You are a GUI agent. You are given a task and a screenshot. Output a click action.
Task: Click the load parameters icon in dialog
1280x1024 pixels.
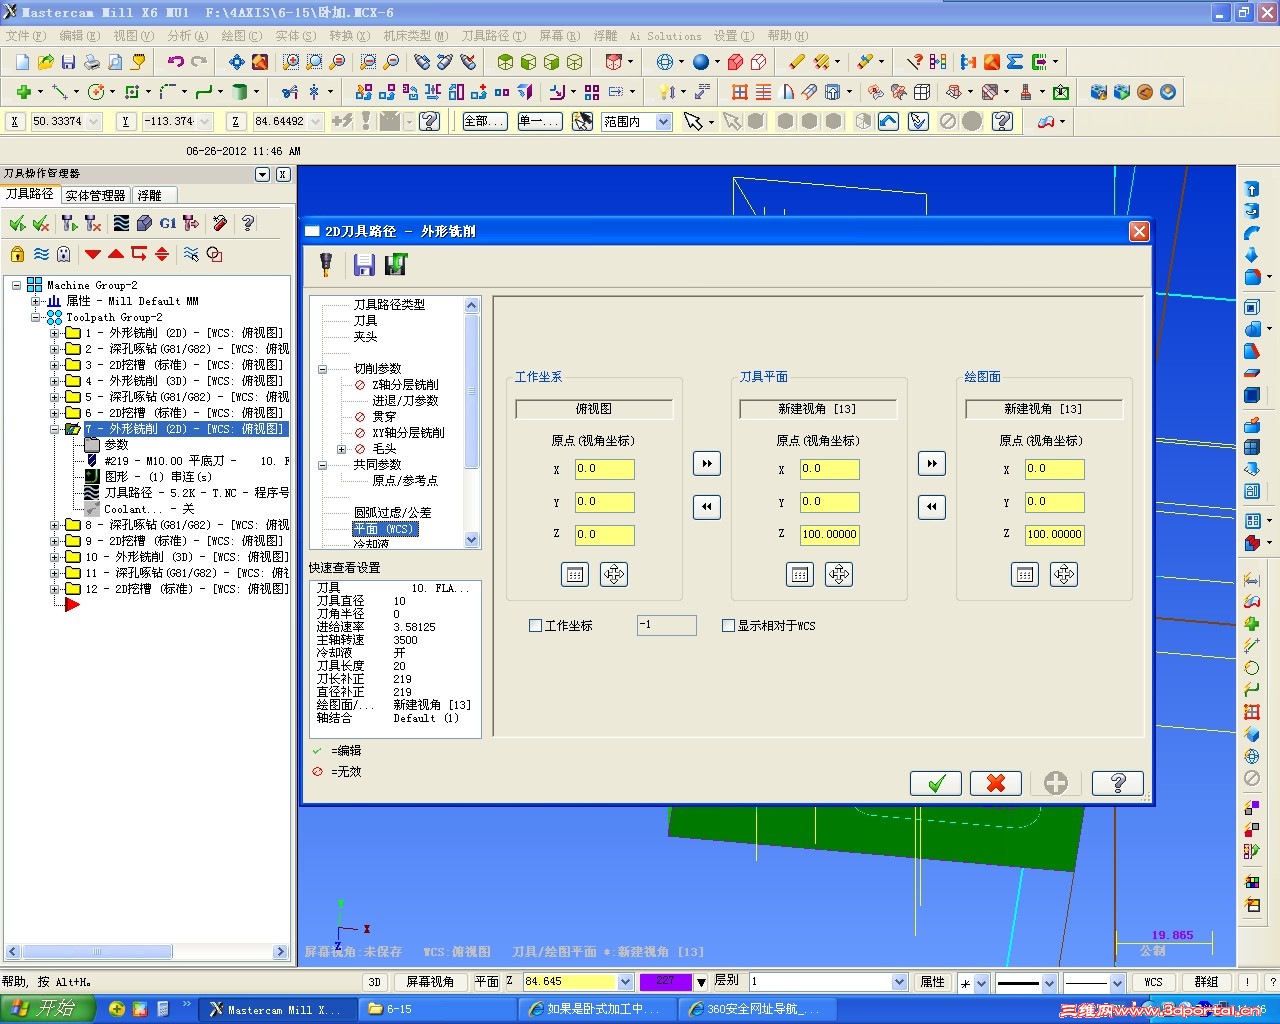pyautogui.click(x=396, y=264)
